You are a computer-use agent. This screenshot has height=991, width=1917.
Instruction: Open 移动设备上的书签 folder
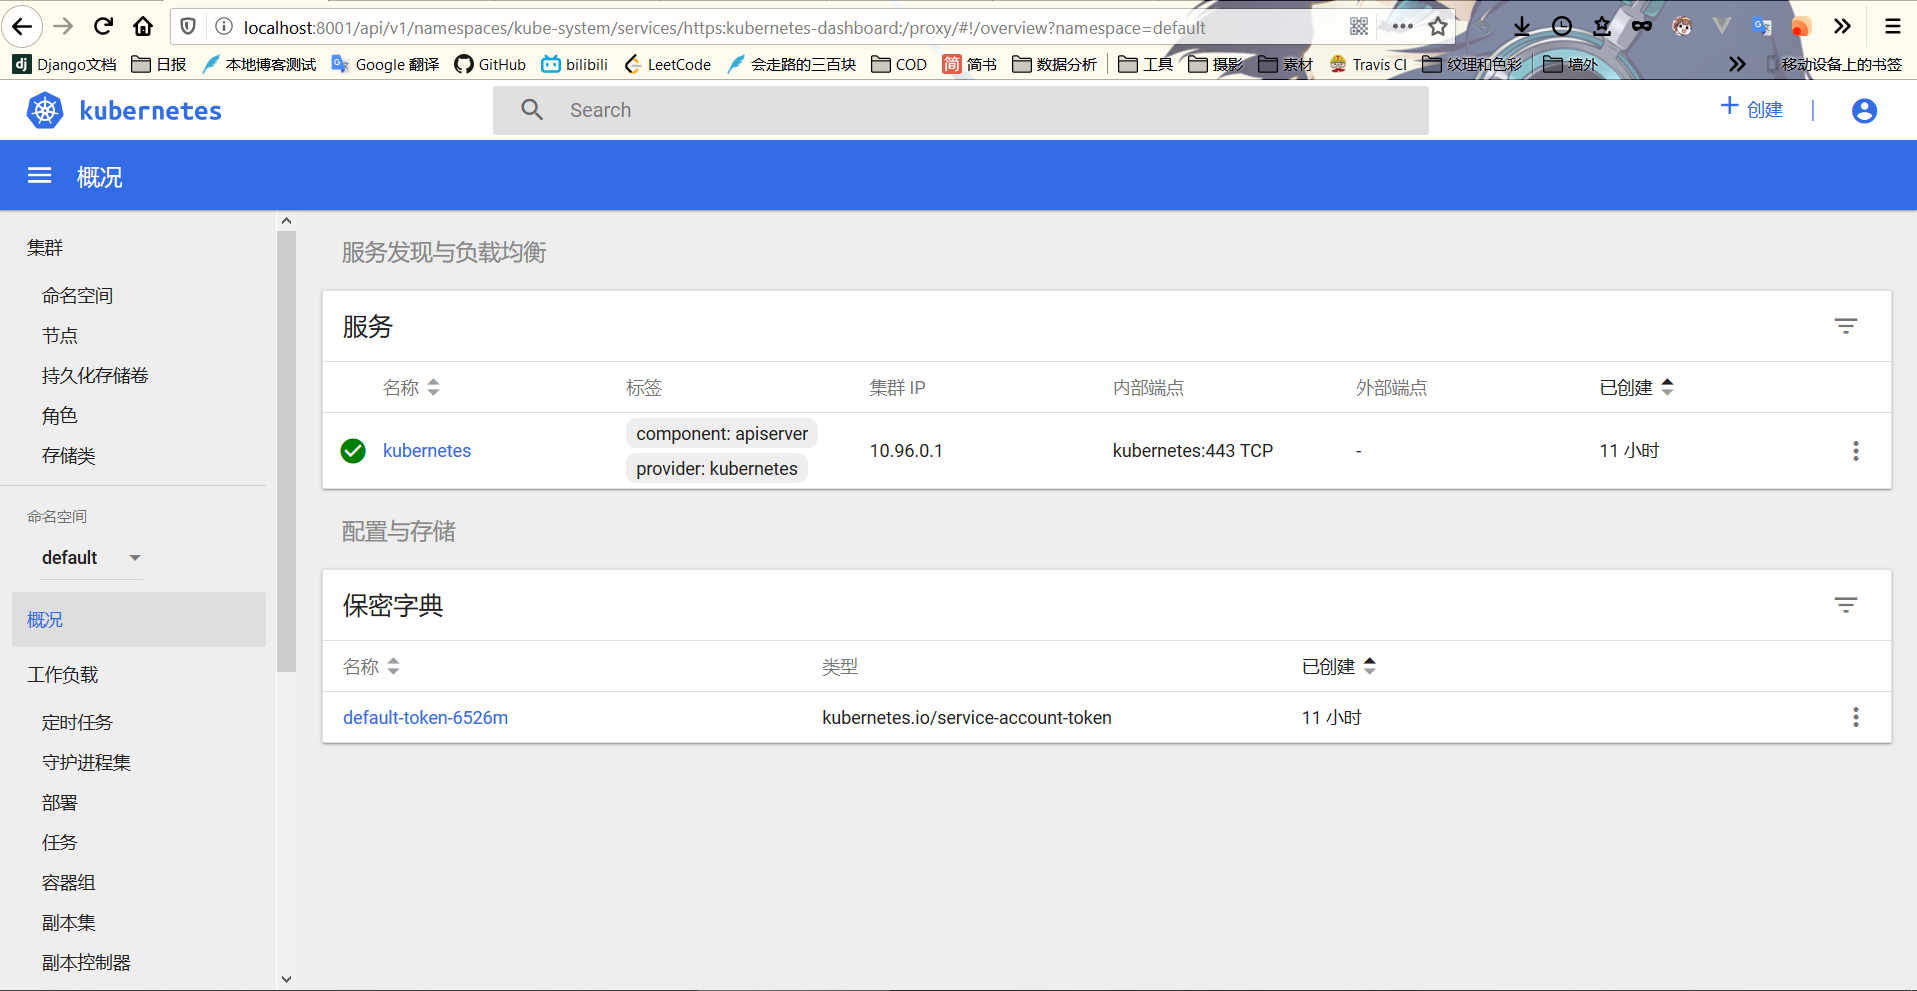pyautogui.click(x=1834, y=64)
